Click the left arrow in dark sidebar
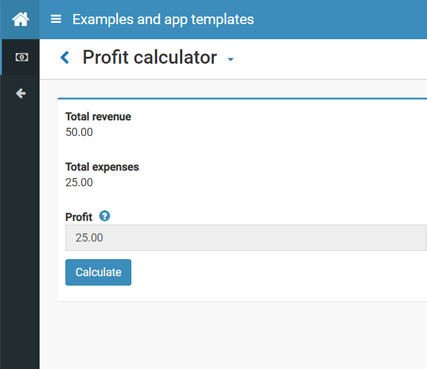The image size is (427, 369). point(21,93)
